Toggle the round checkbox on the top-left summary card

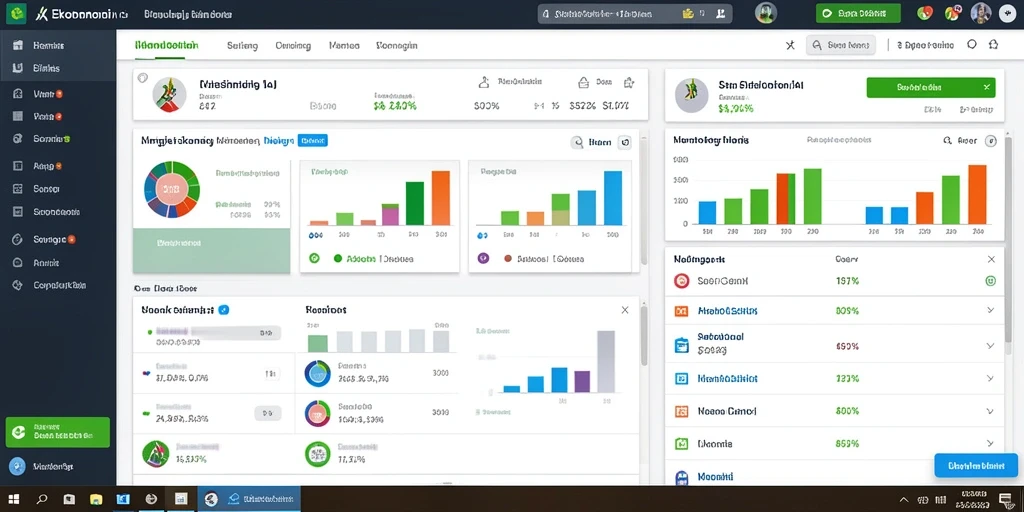(x=143, y=78)
